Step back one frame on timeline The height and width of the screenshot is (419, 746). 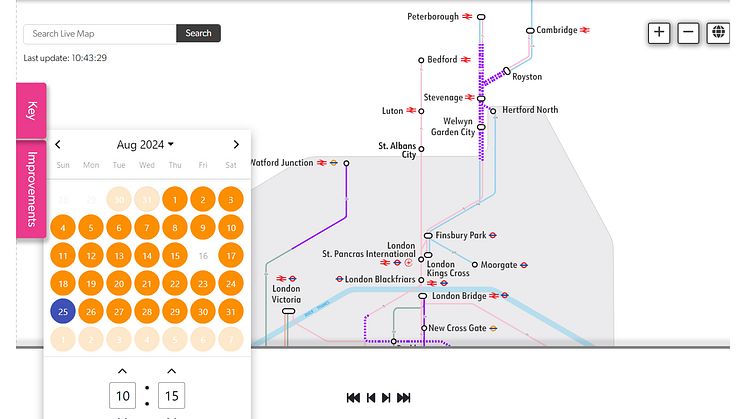pyautogui.click(x=371, y=398)
